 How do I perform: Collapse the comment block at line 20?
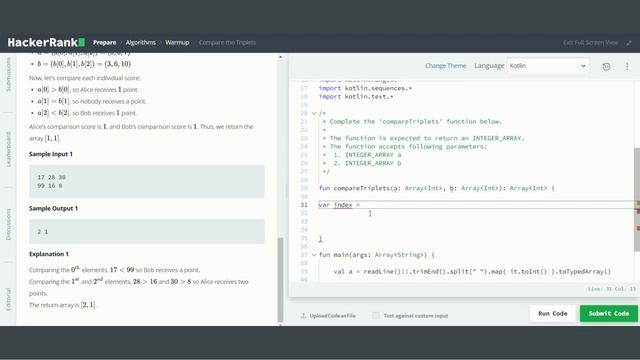point(314,113)
